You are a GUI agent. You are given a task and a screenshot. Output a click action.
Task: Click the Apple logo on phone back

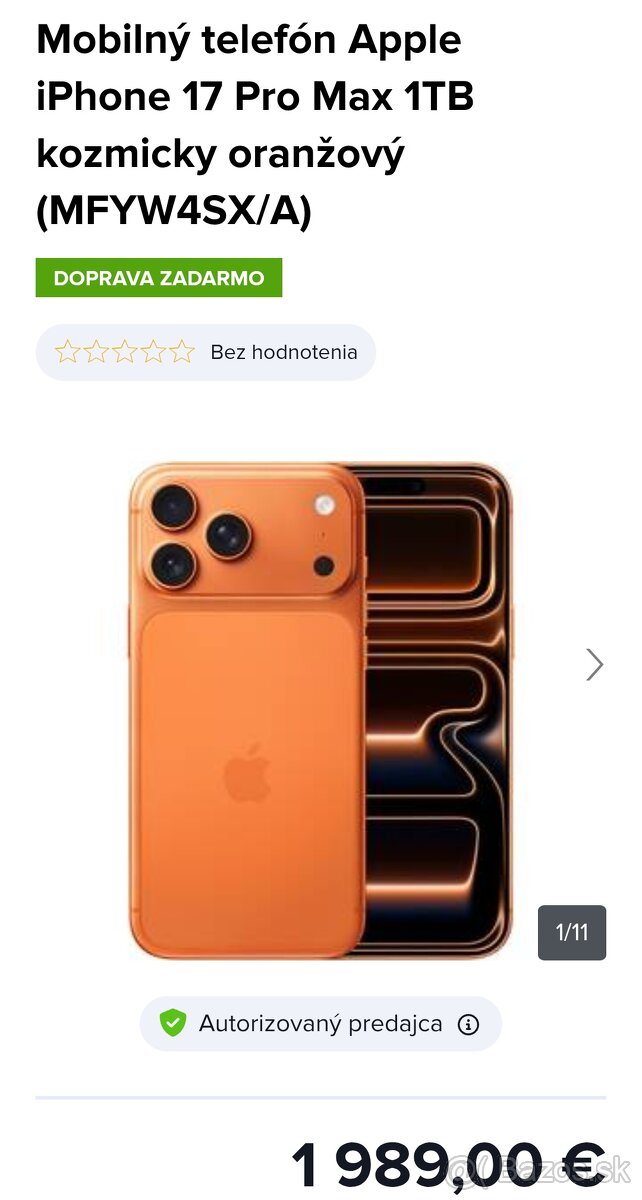247,774
